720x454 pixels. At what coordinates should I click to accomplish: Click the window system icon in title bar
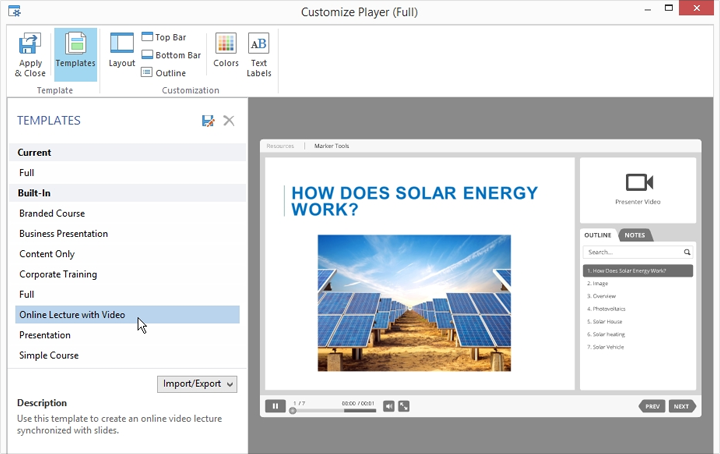pos(15,10)
